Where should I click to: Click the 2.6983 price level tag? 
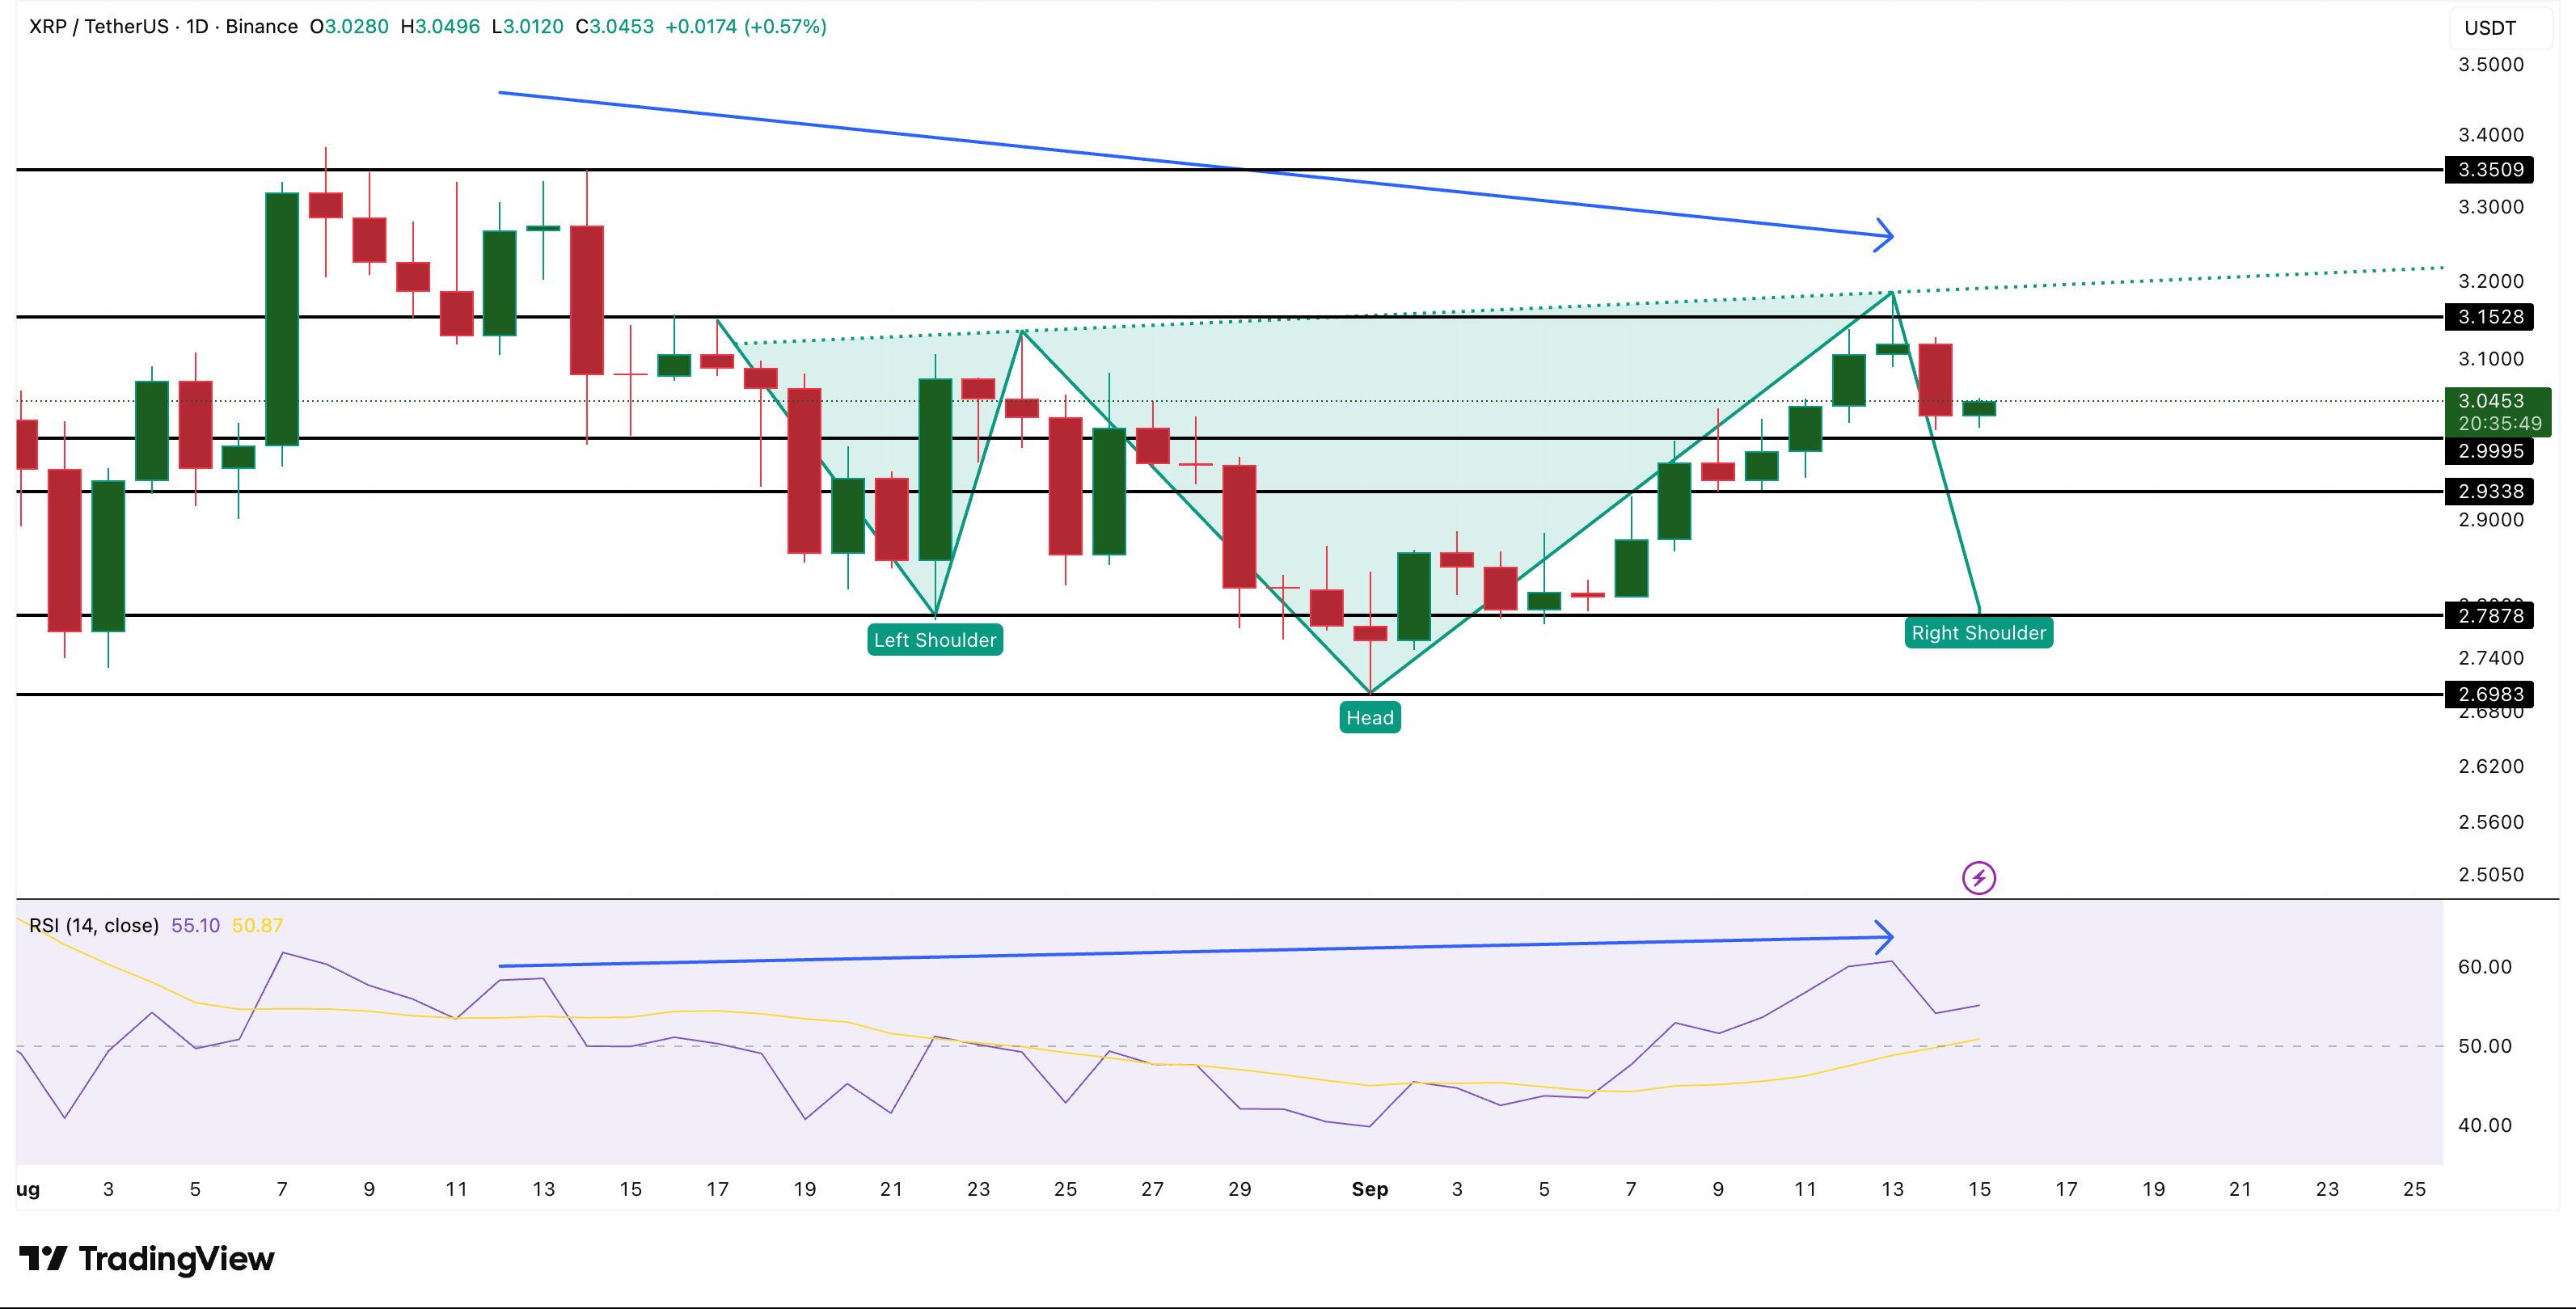click(2489, 694)
